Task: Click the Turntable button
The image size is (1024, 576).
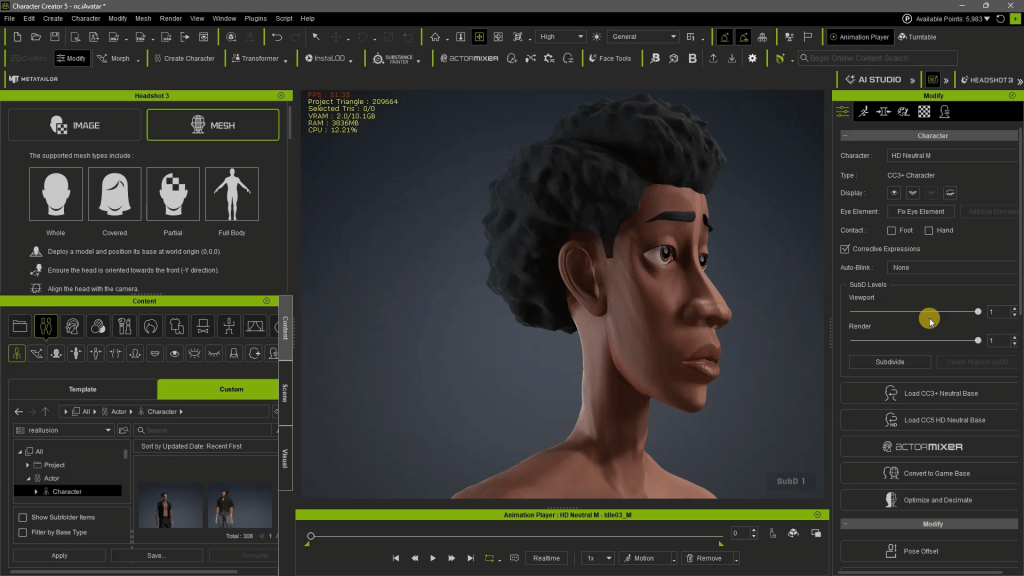Action: (x=917, y=37)
